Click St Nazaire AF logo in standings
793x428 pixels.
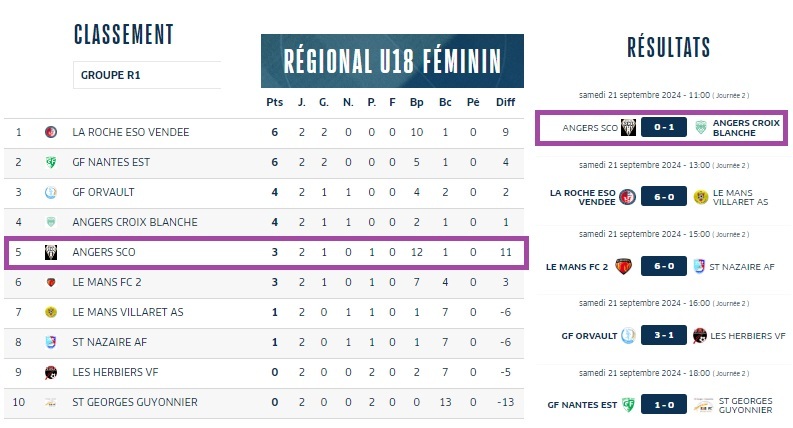51,342
